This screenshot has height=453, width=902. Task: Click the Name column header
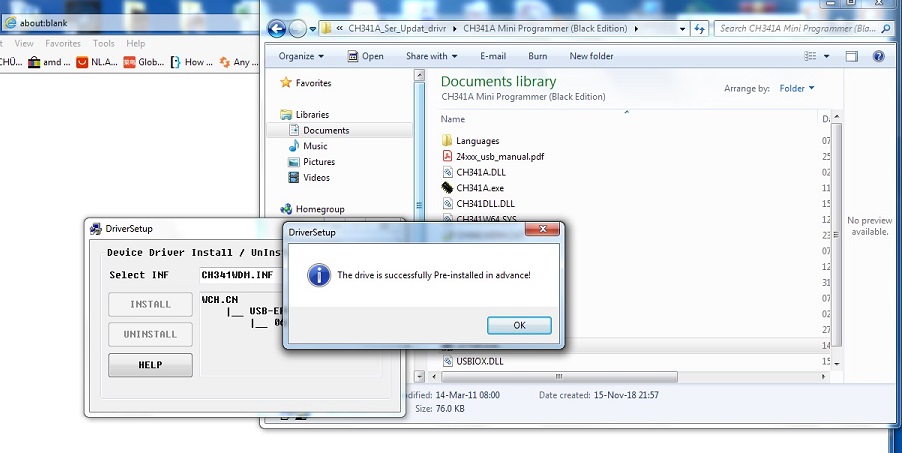coord(453,119)
